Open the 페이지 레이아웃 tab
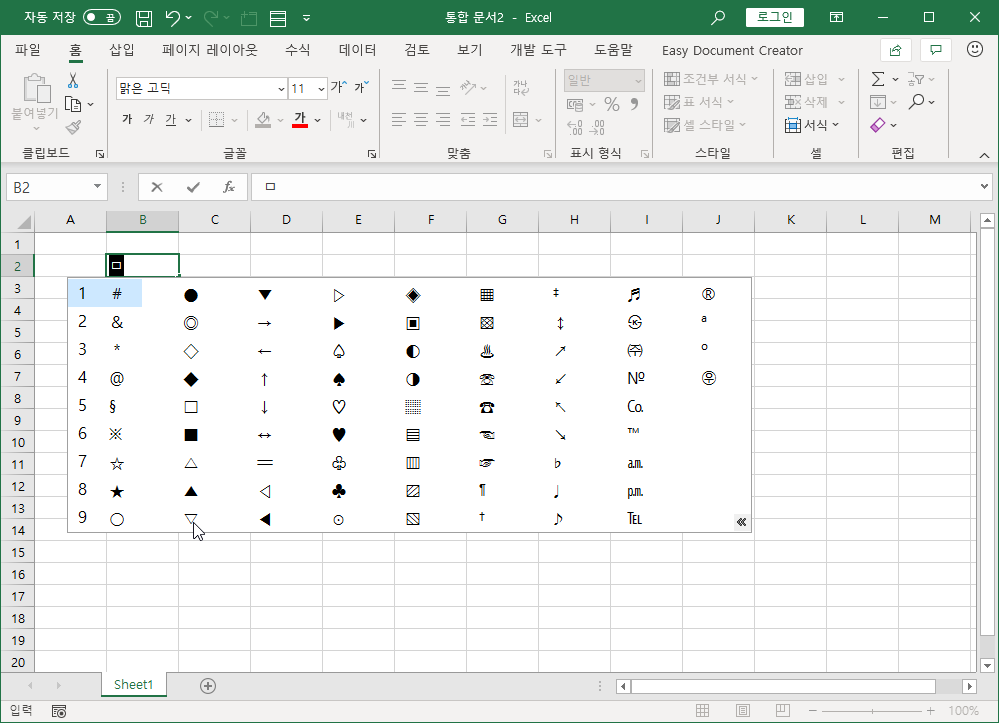 pyautogui.click(x=210, y=50)
